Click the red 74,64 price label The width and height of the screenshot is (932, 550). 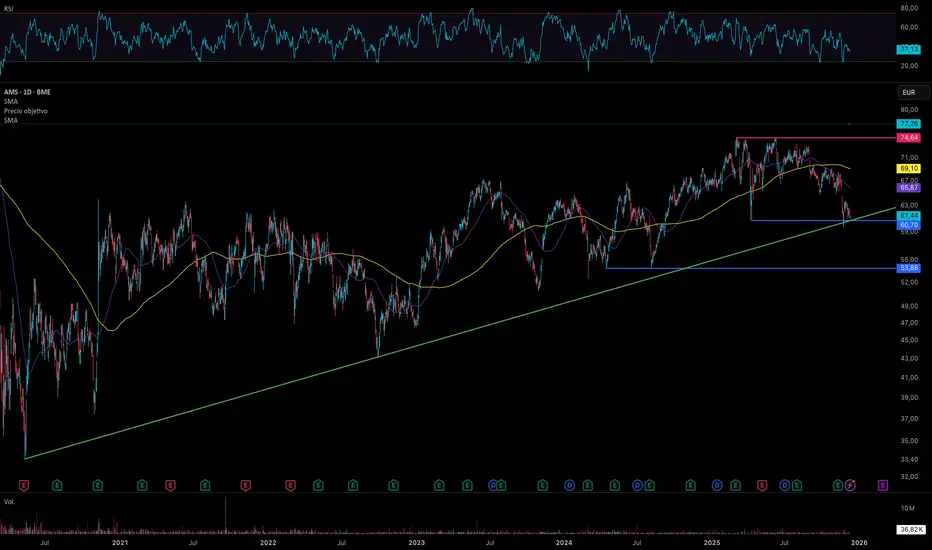(909, 138)
